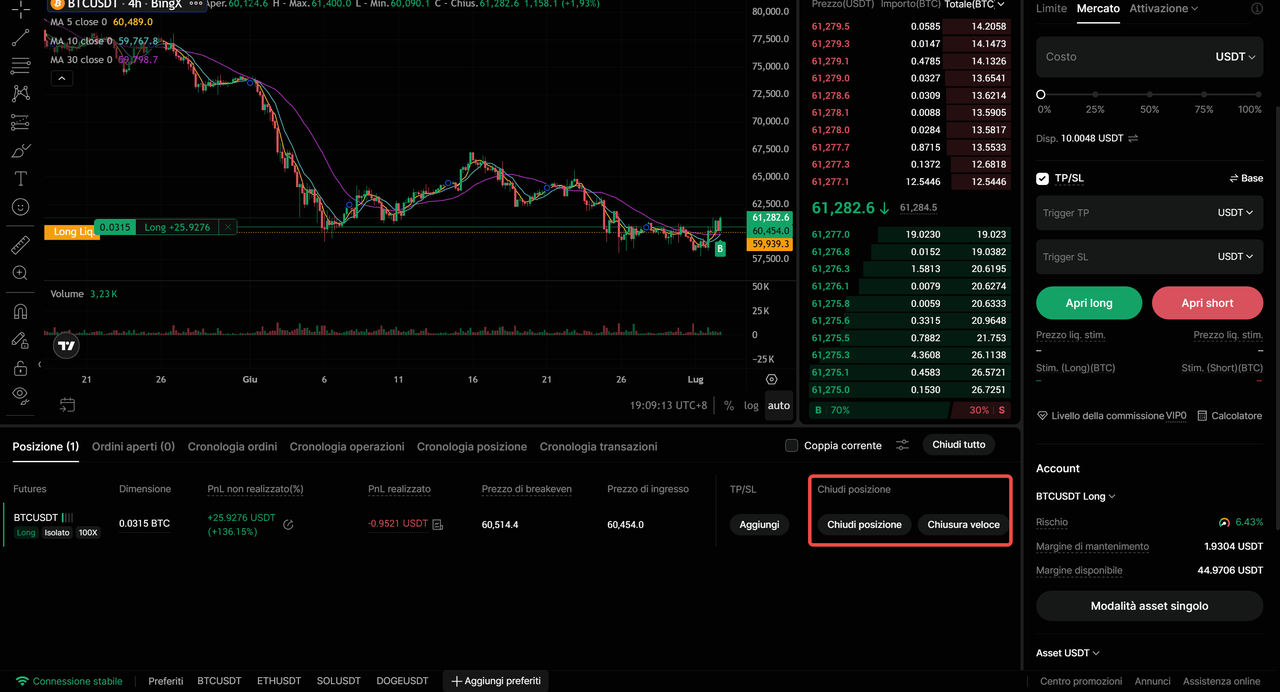Switch to the Limite order tab
The image size is (1280, 692).
[x=1051, y=8]
